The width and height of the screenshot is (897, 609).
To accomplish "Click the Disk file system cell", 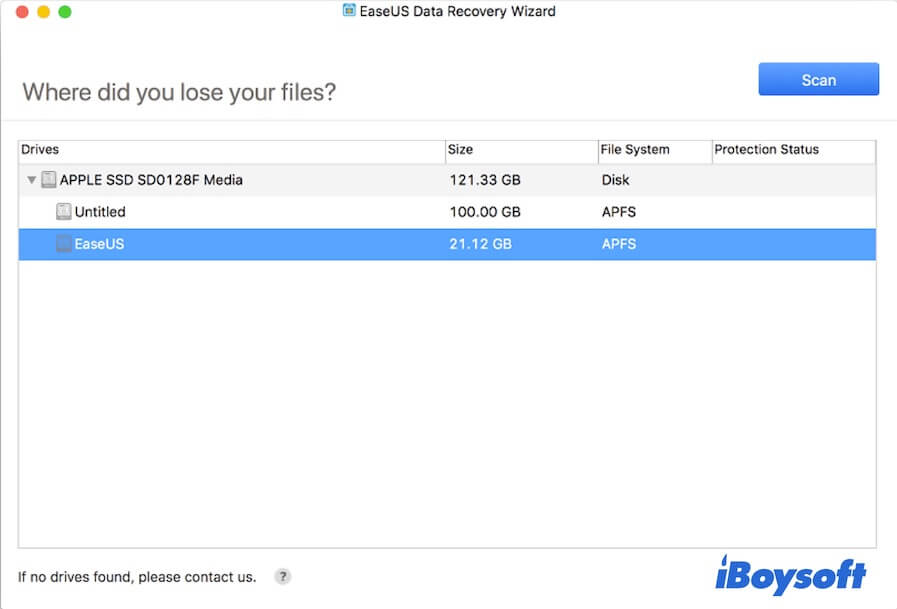I will tap(615, 180).
